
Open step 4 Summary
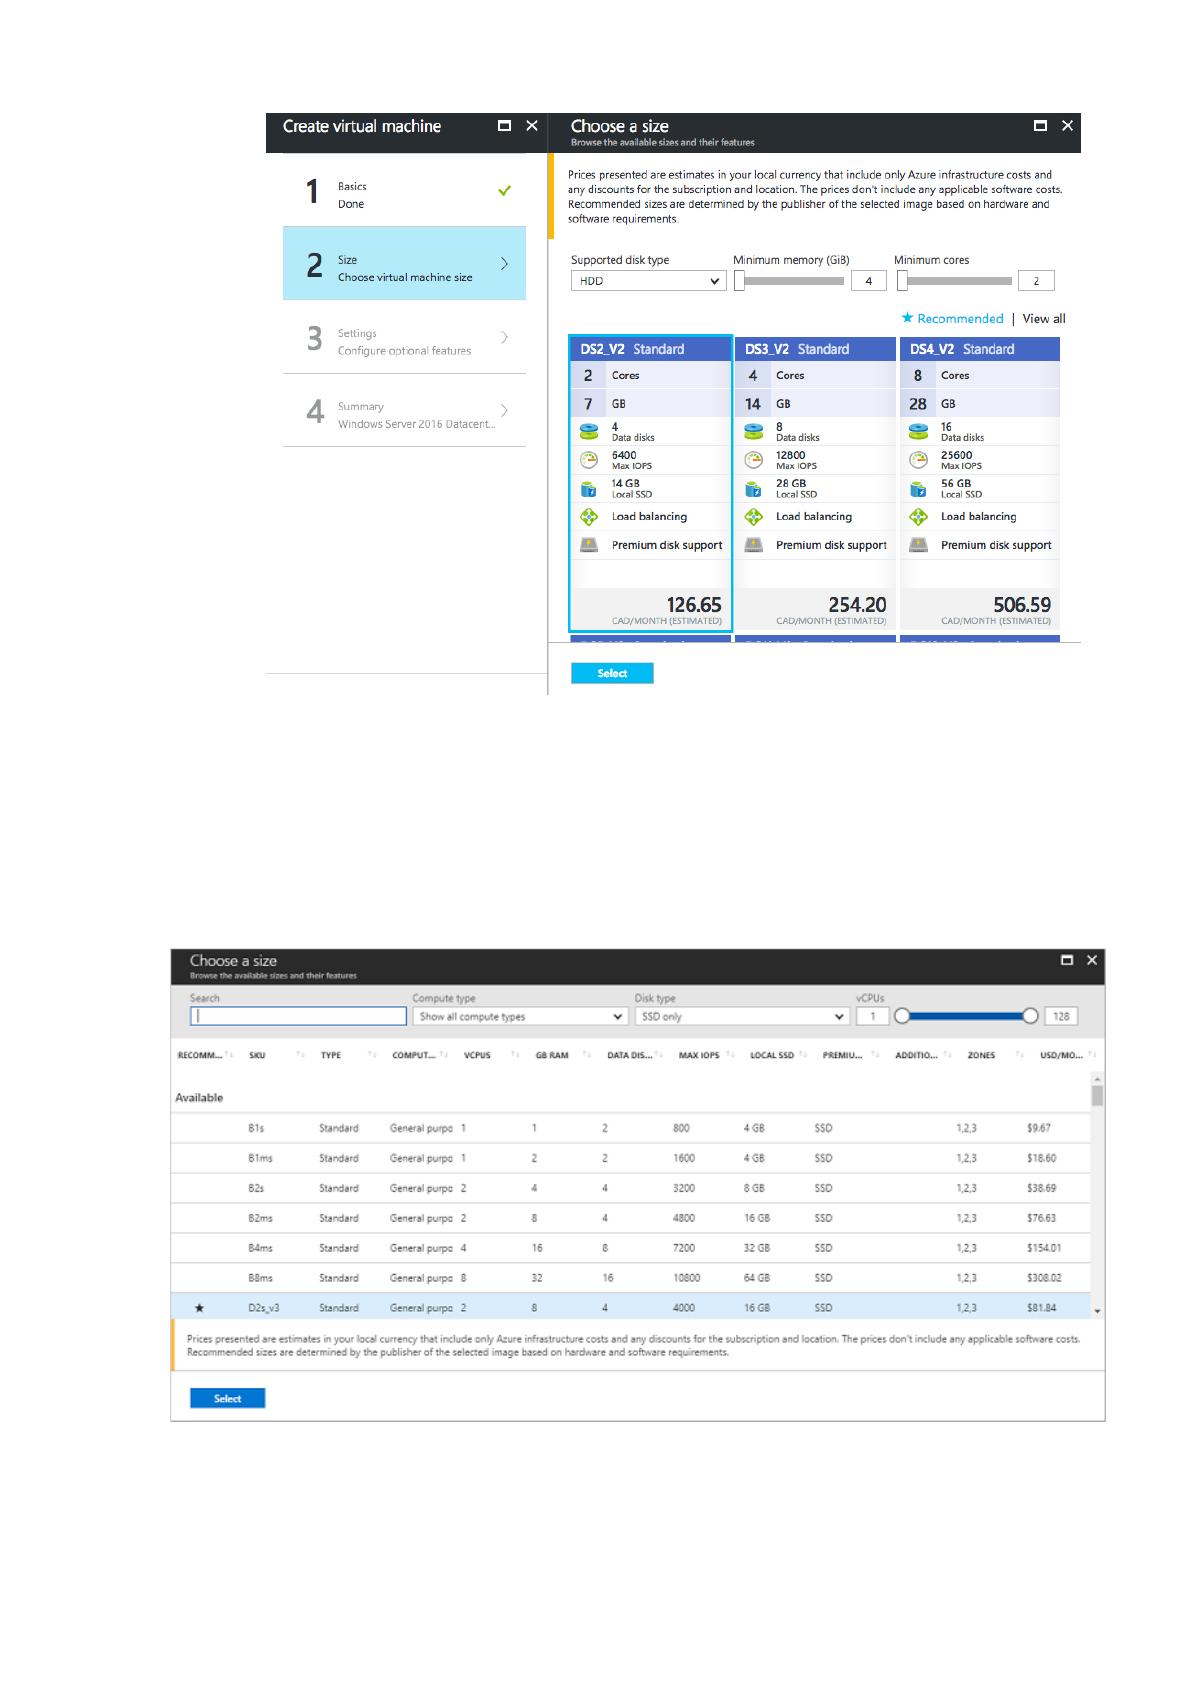404,414
